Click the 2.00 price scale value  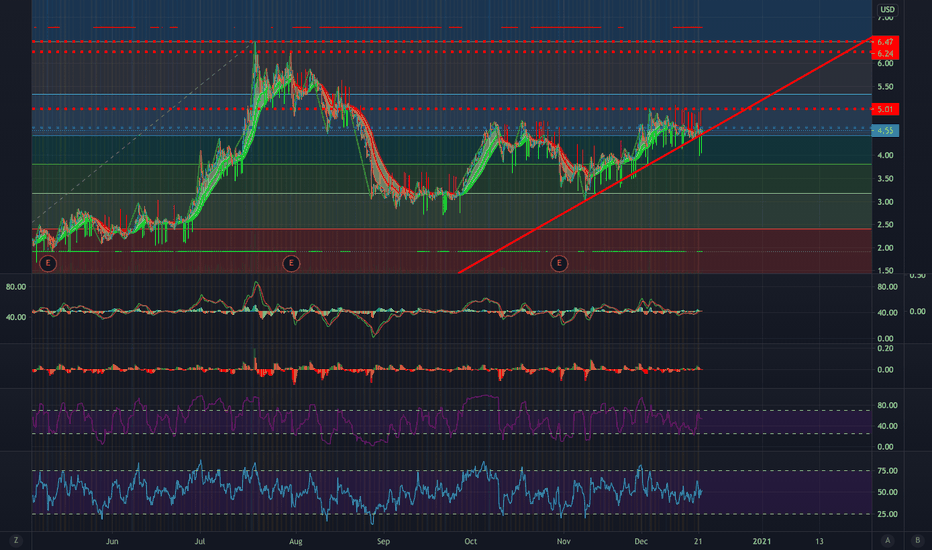coord(885,248)
